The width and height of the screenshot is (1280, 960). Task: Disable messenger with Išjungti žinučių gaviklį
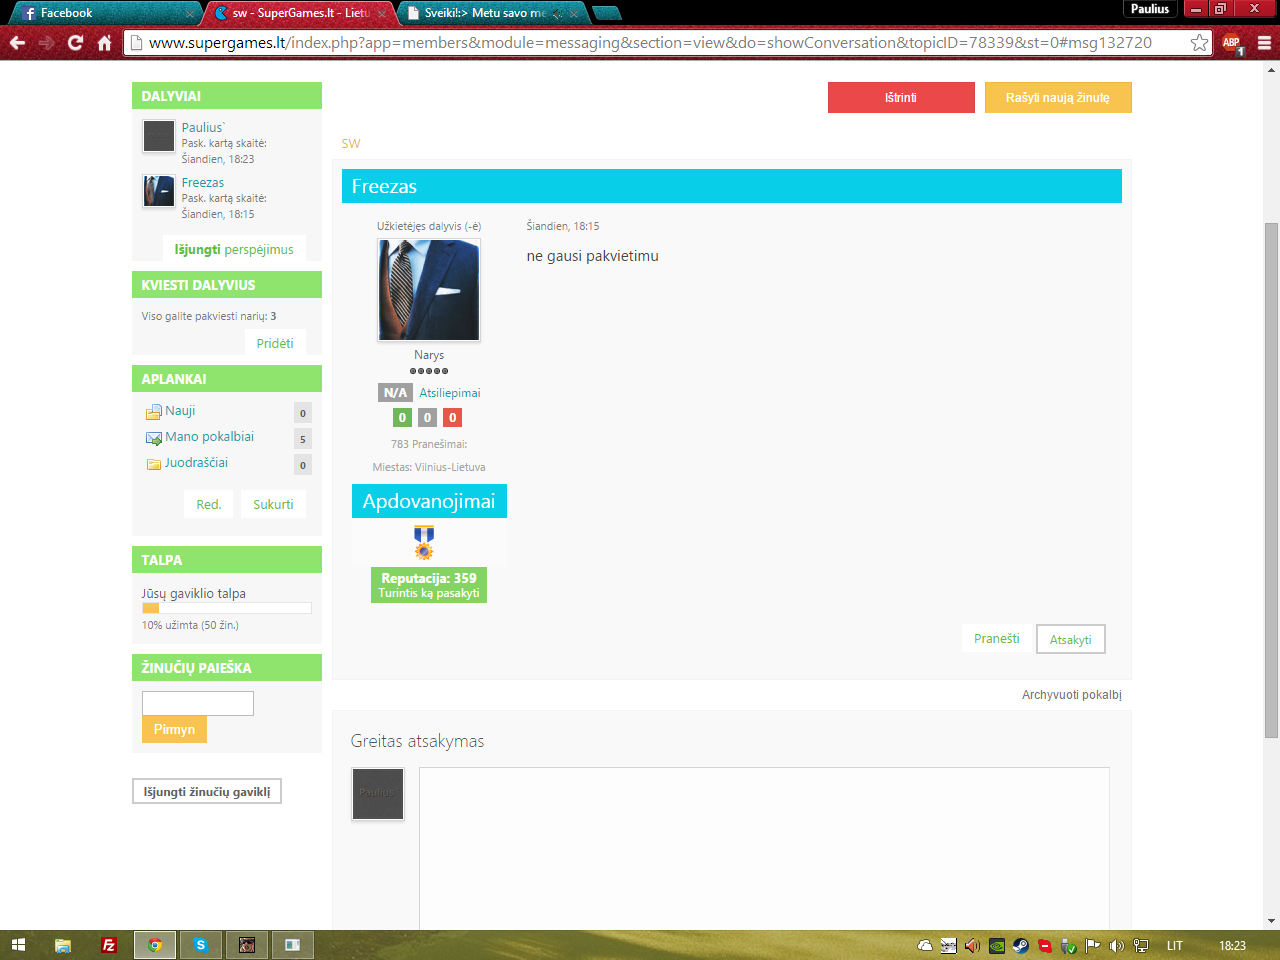[207, 791]
